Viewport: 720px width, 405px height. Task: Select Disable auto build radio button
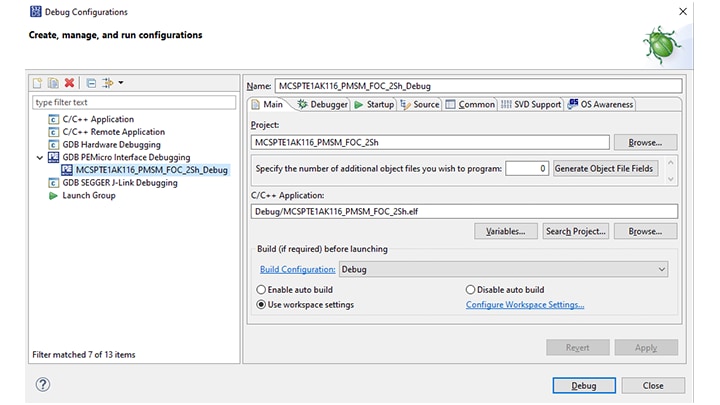pyautogui.click(x=471, y=290)
